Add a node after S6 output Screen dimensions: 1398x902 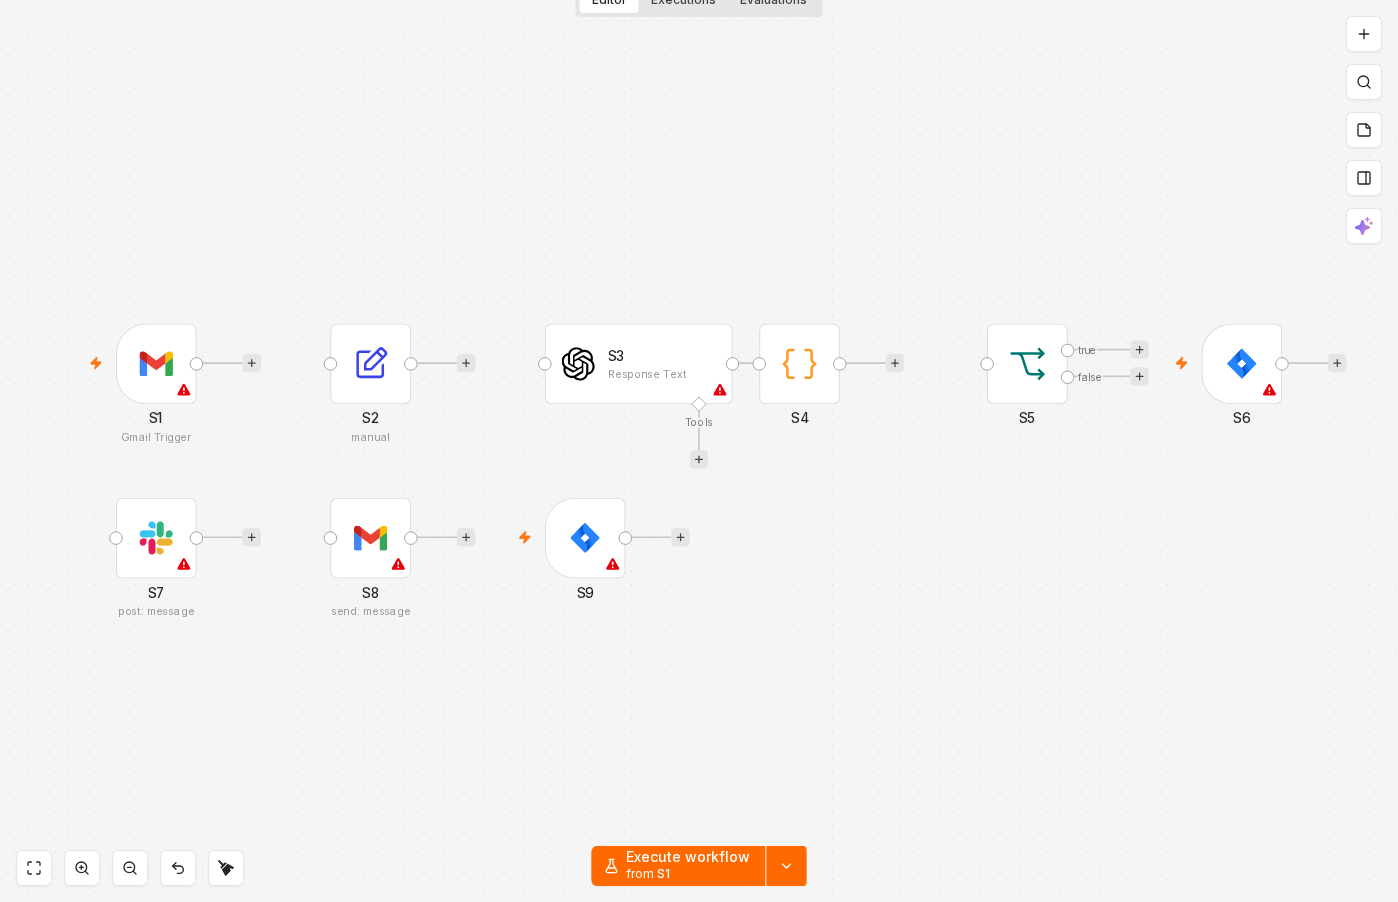(x=1337, y=363)
